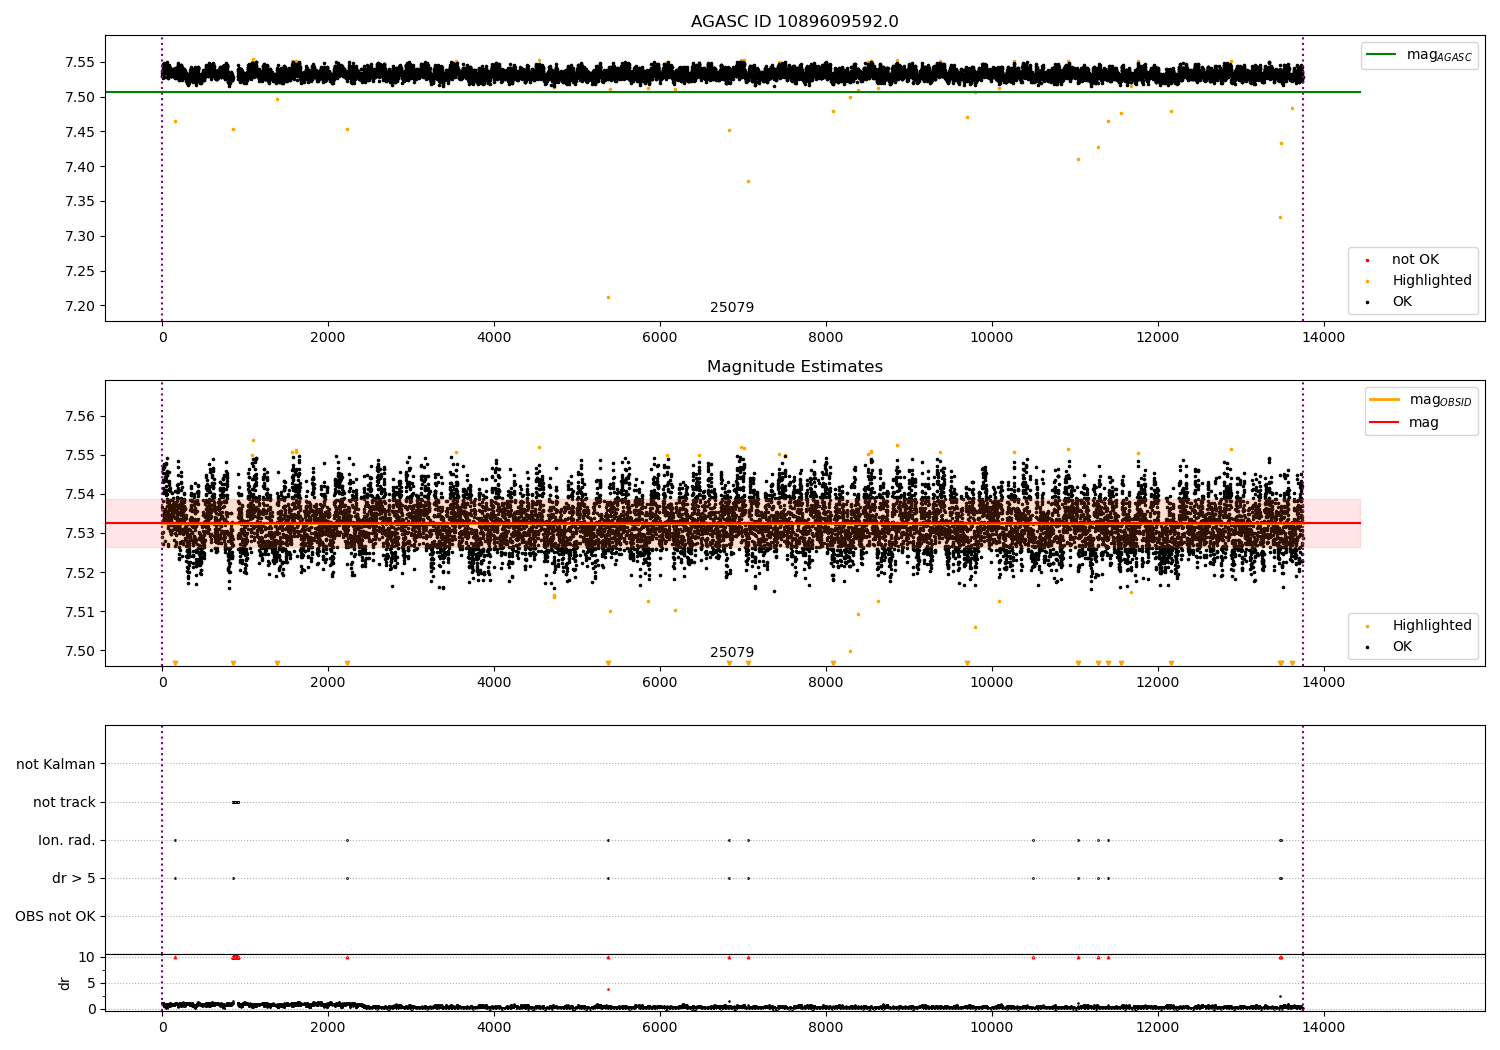This screenshot has height=1050, width=1500.
Task: Click the "14000" x-tick under the top plot
Action: [x=1324, y=338]
